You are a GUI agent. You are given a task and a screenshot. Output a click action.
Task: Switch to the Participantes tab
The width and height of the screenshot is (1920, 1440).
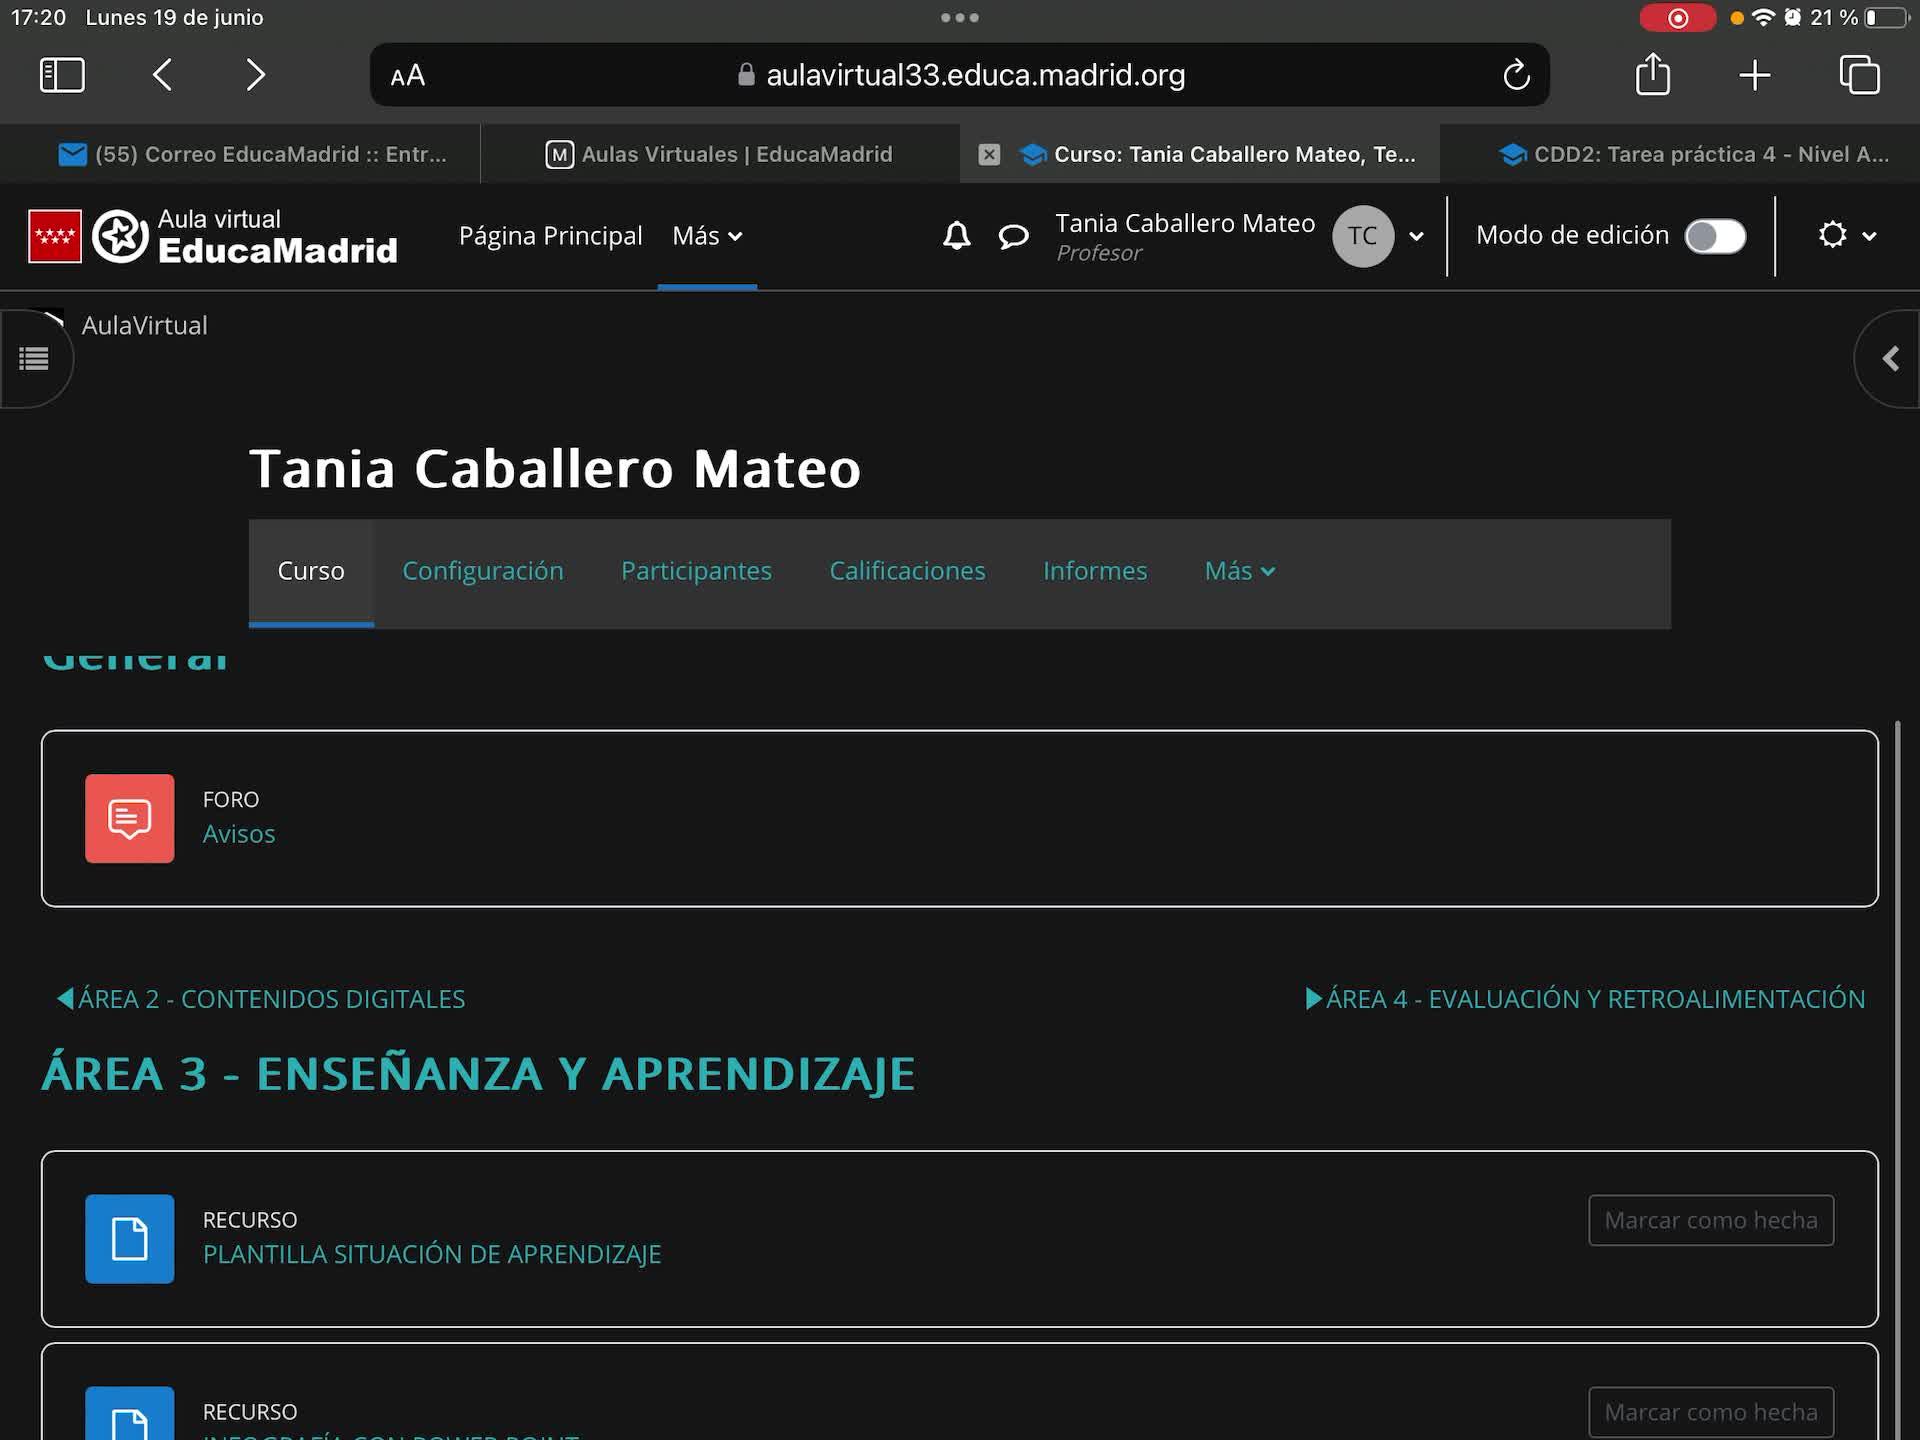696,571
